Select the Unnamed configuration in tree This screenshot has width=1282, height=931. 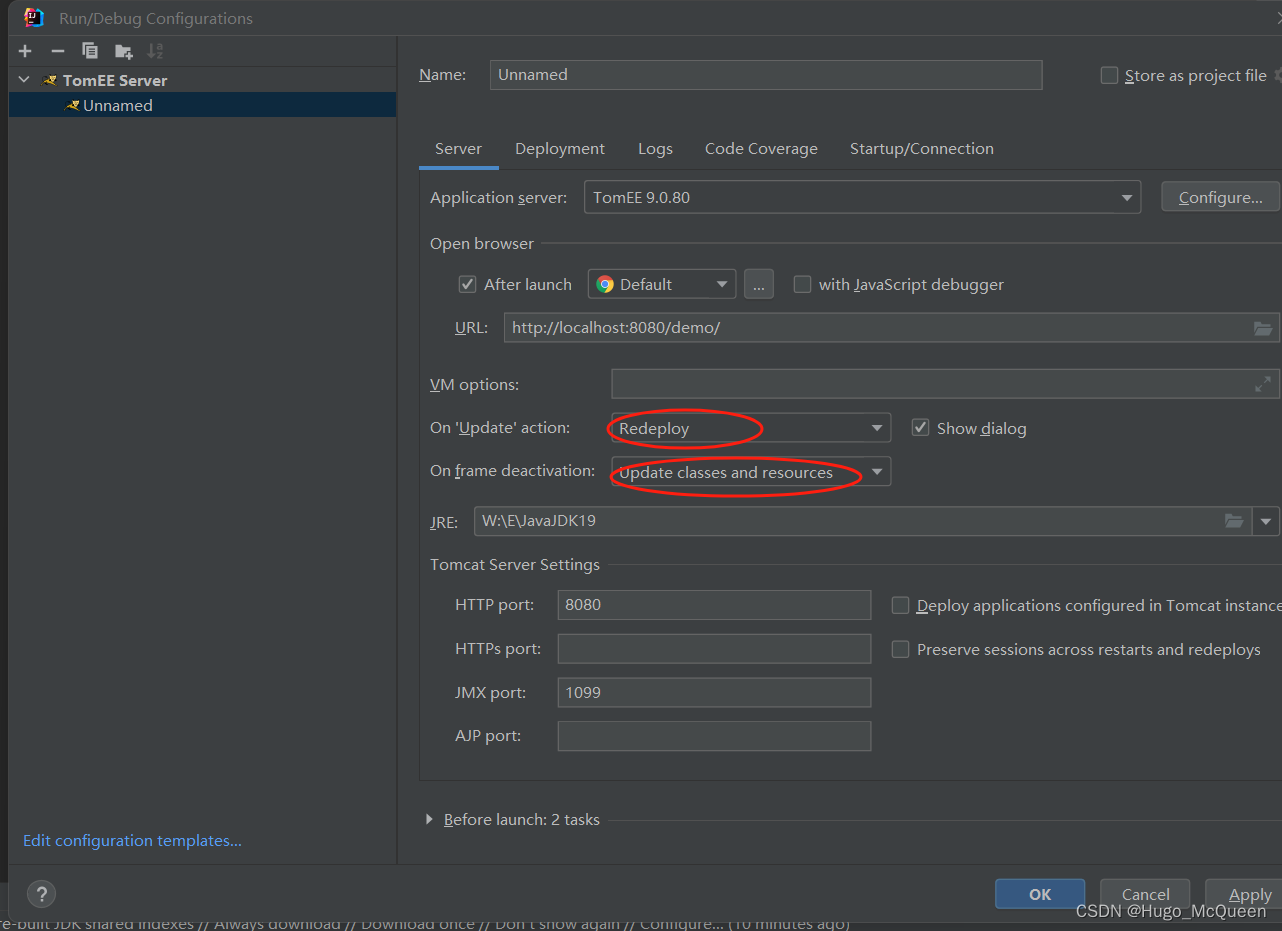coord(202,105)
